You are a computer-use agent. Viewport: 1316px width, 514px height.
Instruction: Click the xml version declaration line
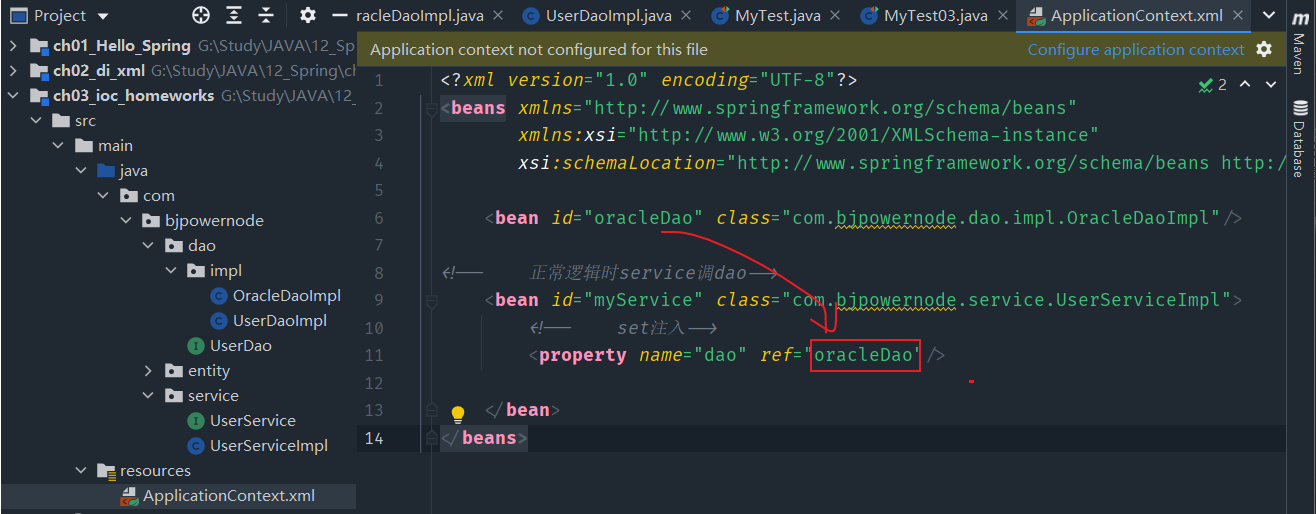click(649, 80)
